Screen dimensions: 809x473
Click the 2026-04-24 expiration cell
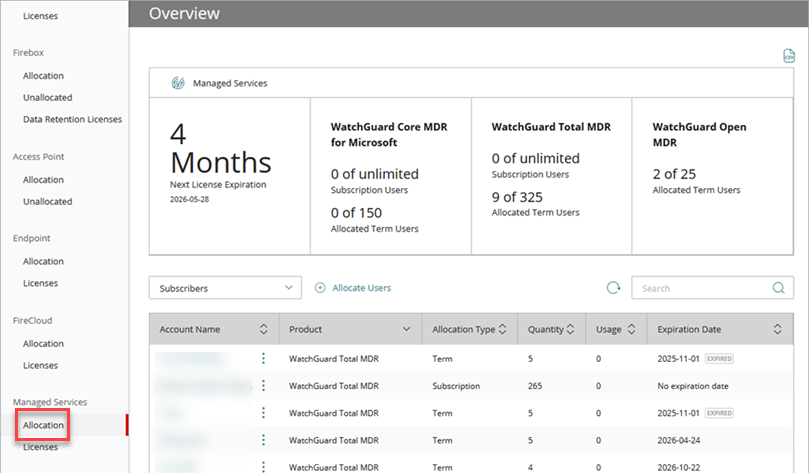click(x=678, y=441)
